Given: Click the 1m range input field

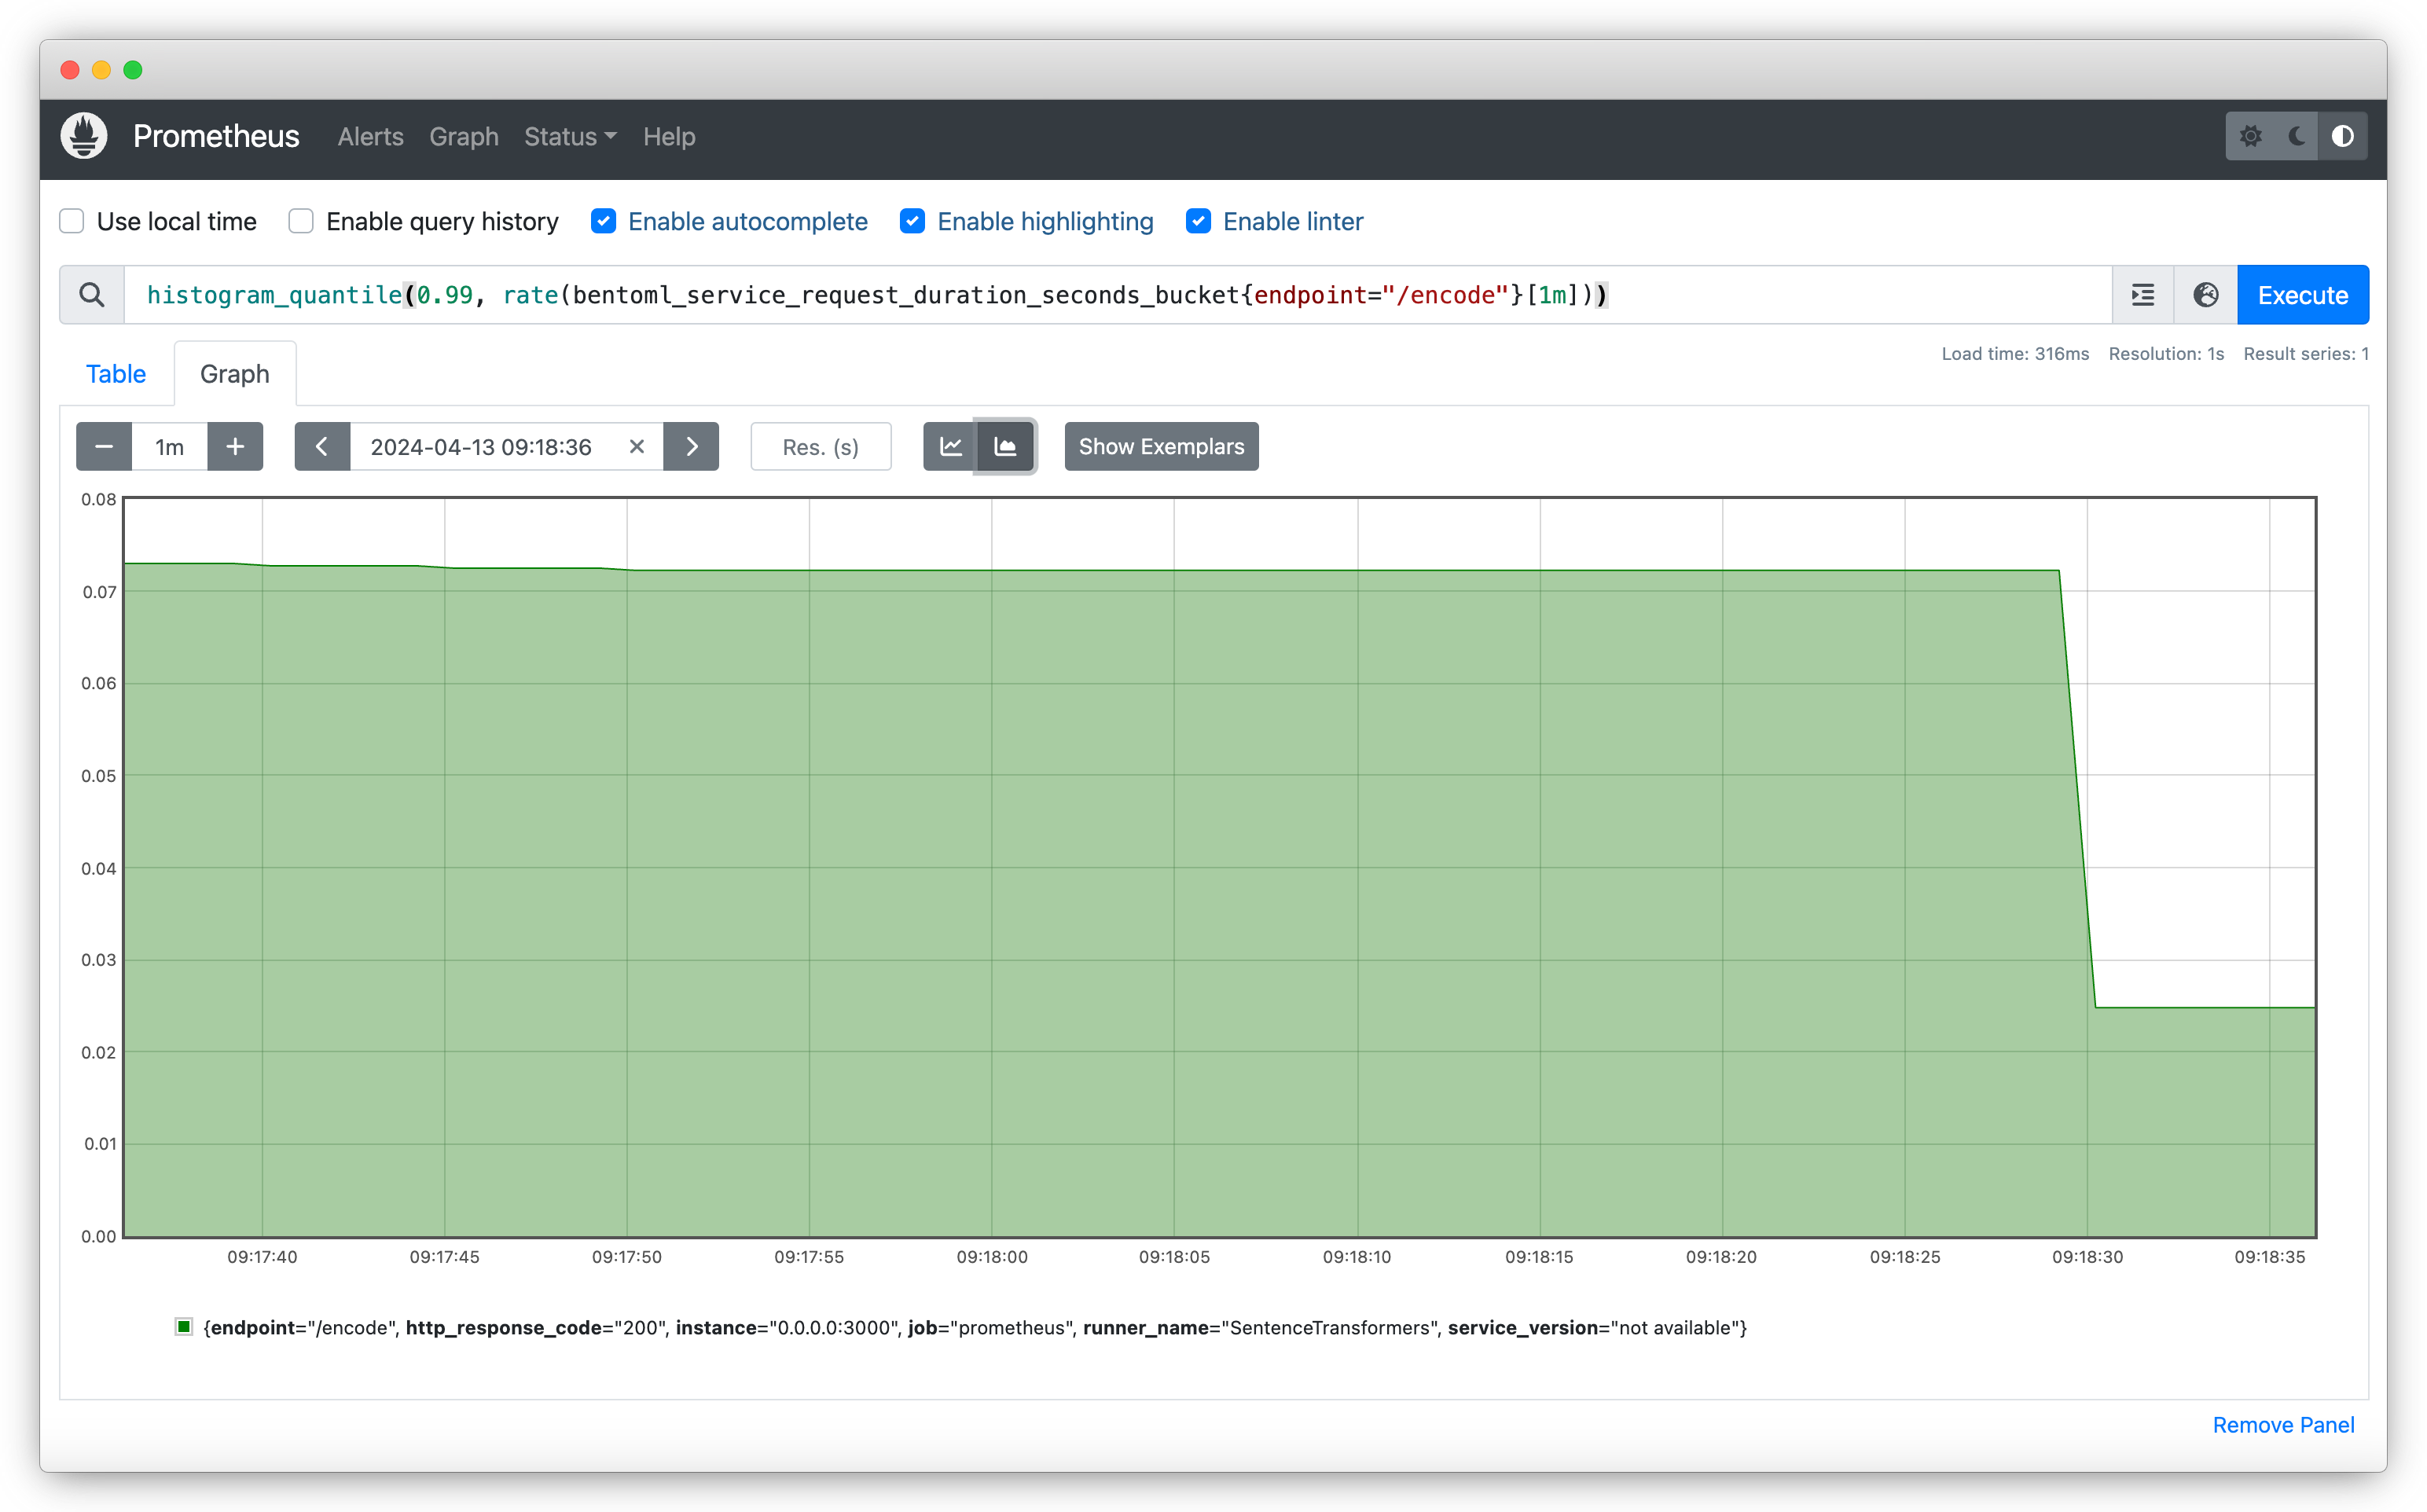Looking at the screenshot, I should coord(169,447).
